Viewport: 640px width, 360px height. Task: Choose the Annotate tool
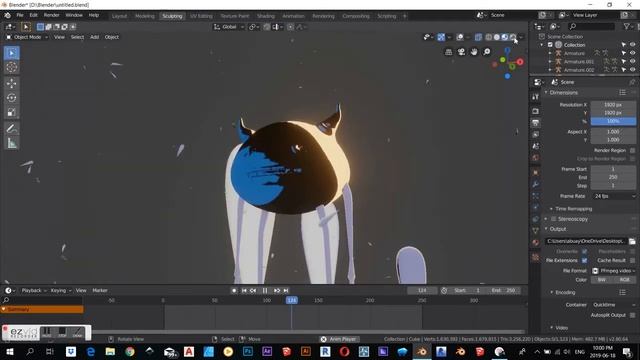point(11,129)
